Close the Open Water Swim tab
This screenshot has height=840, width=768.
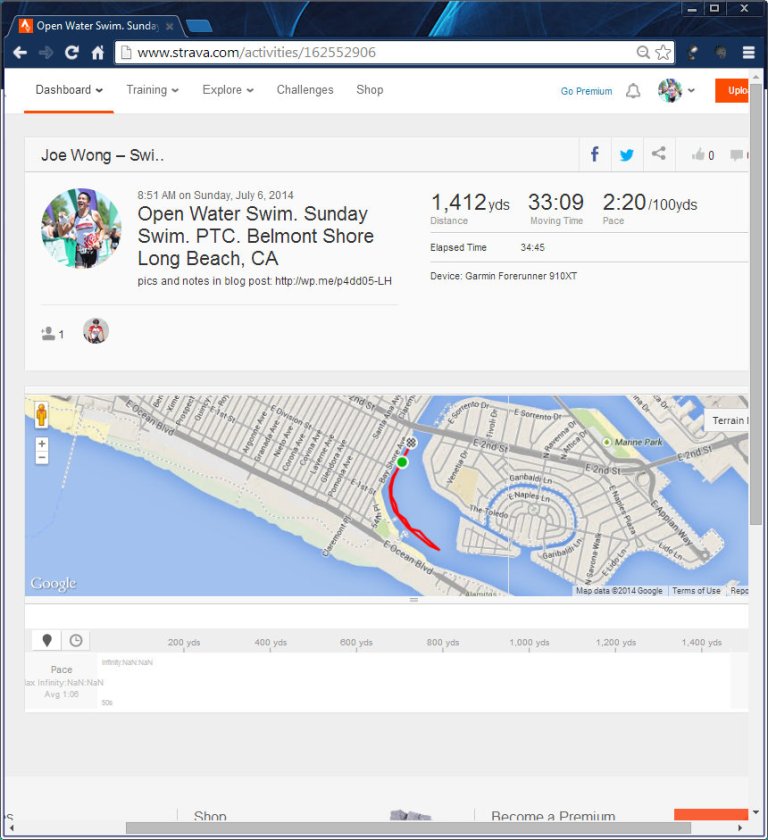coord(170,26)
